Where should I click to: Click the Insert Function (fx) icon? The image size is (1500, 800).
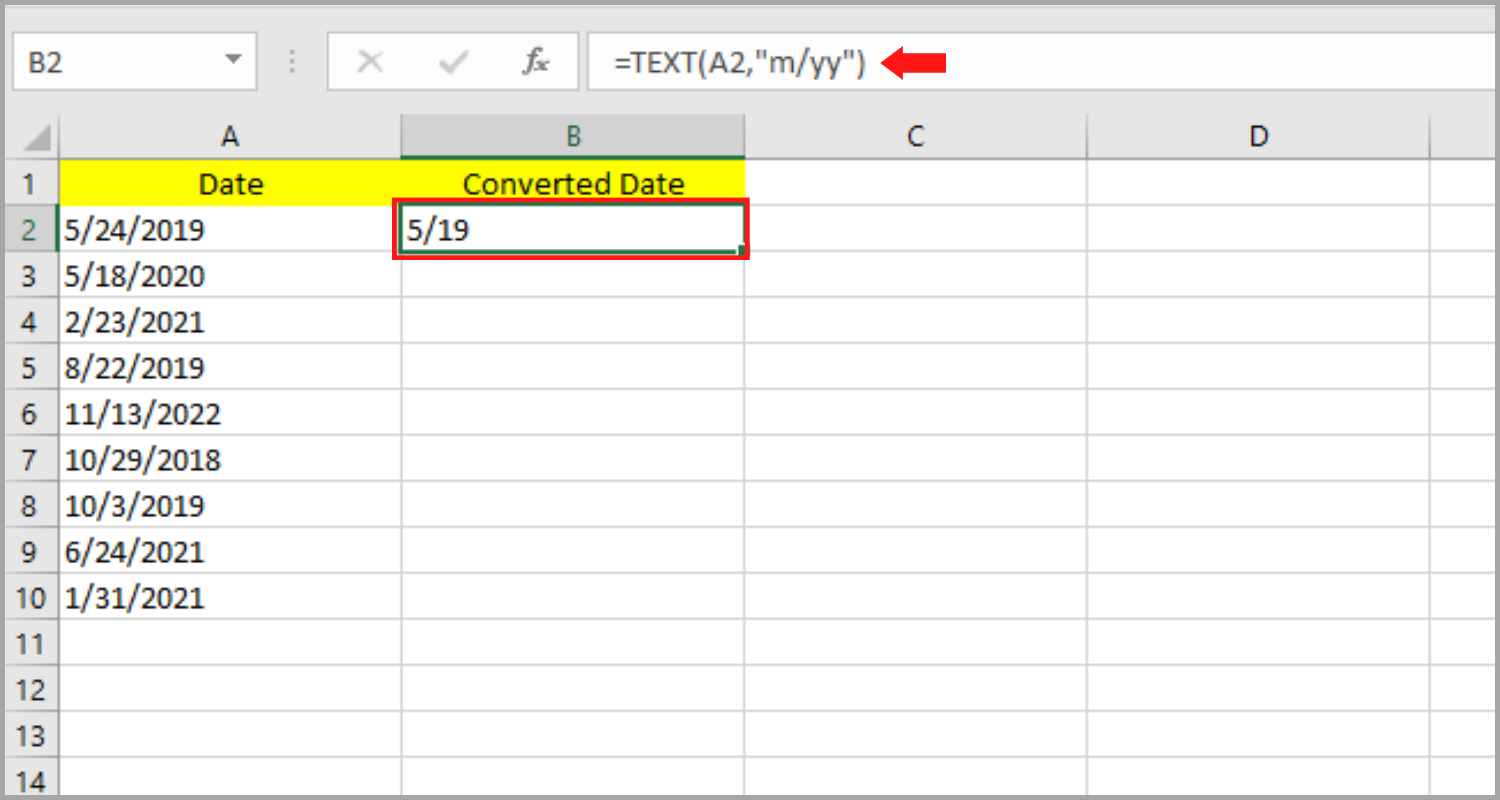pyautogui.click(x=537, y=61)
